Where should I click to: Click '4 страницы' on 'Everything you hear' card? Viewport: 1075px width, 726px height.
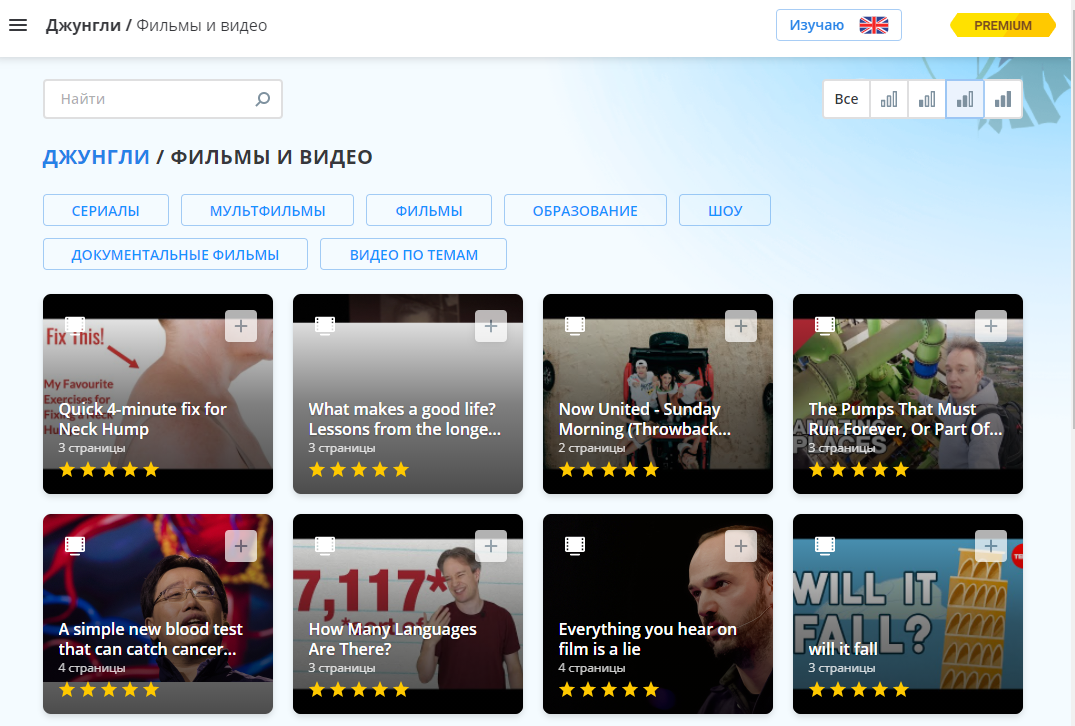[592, 668]
